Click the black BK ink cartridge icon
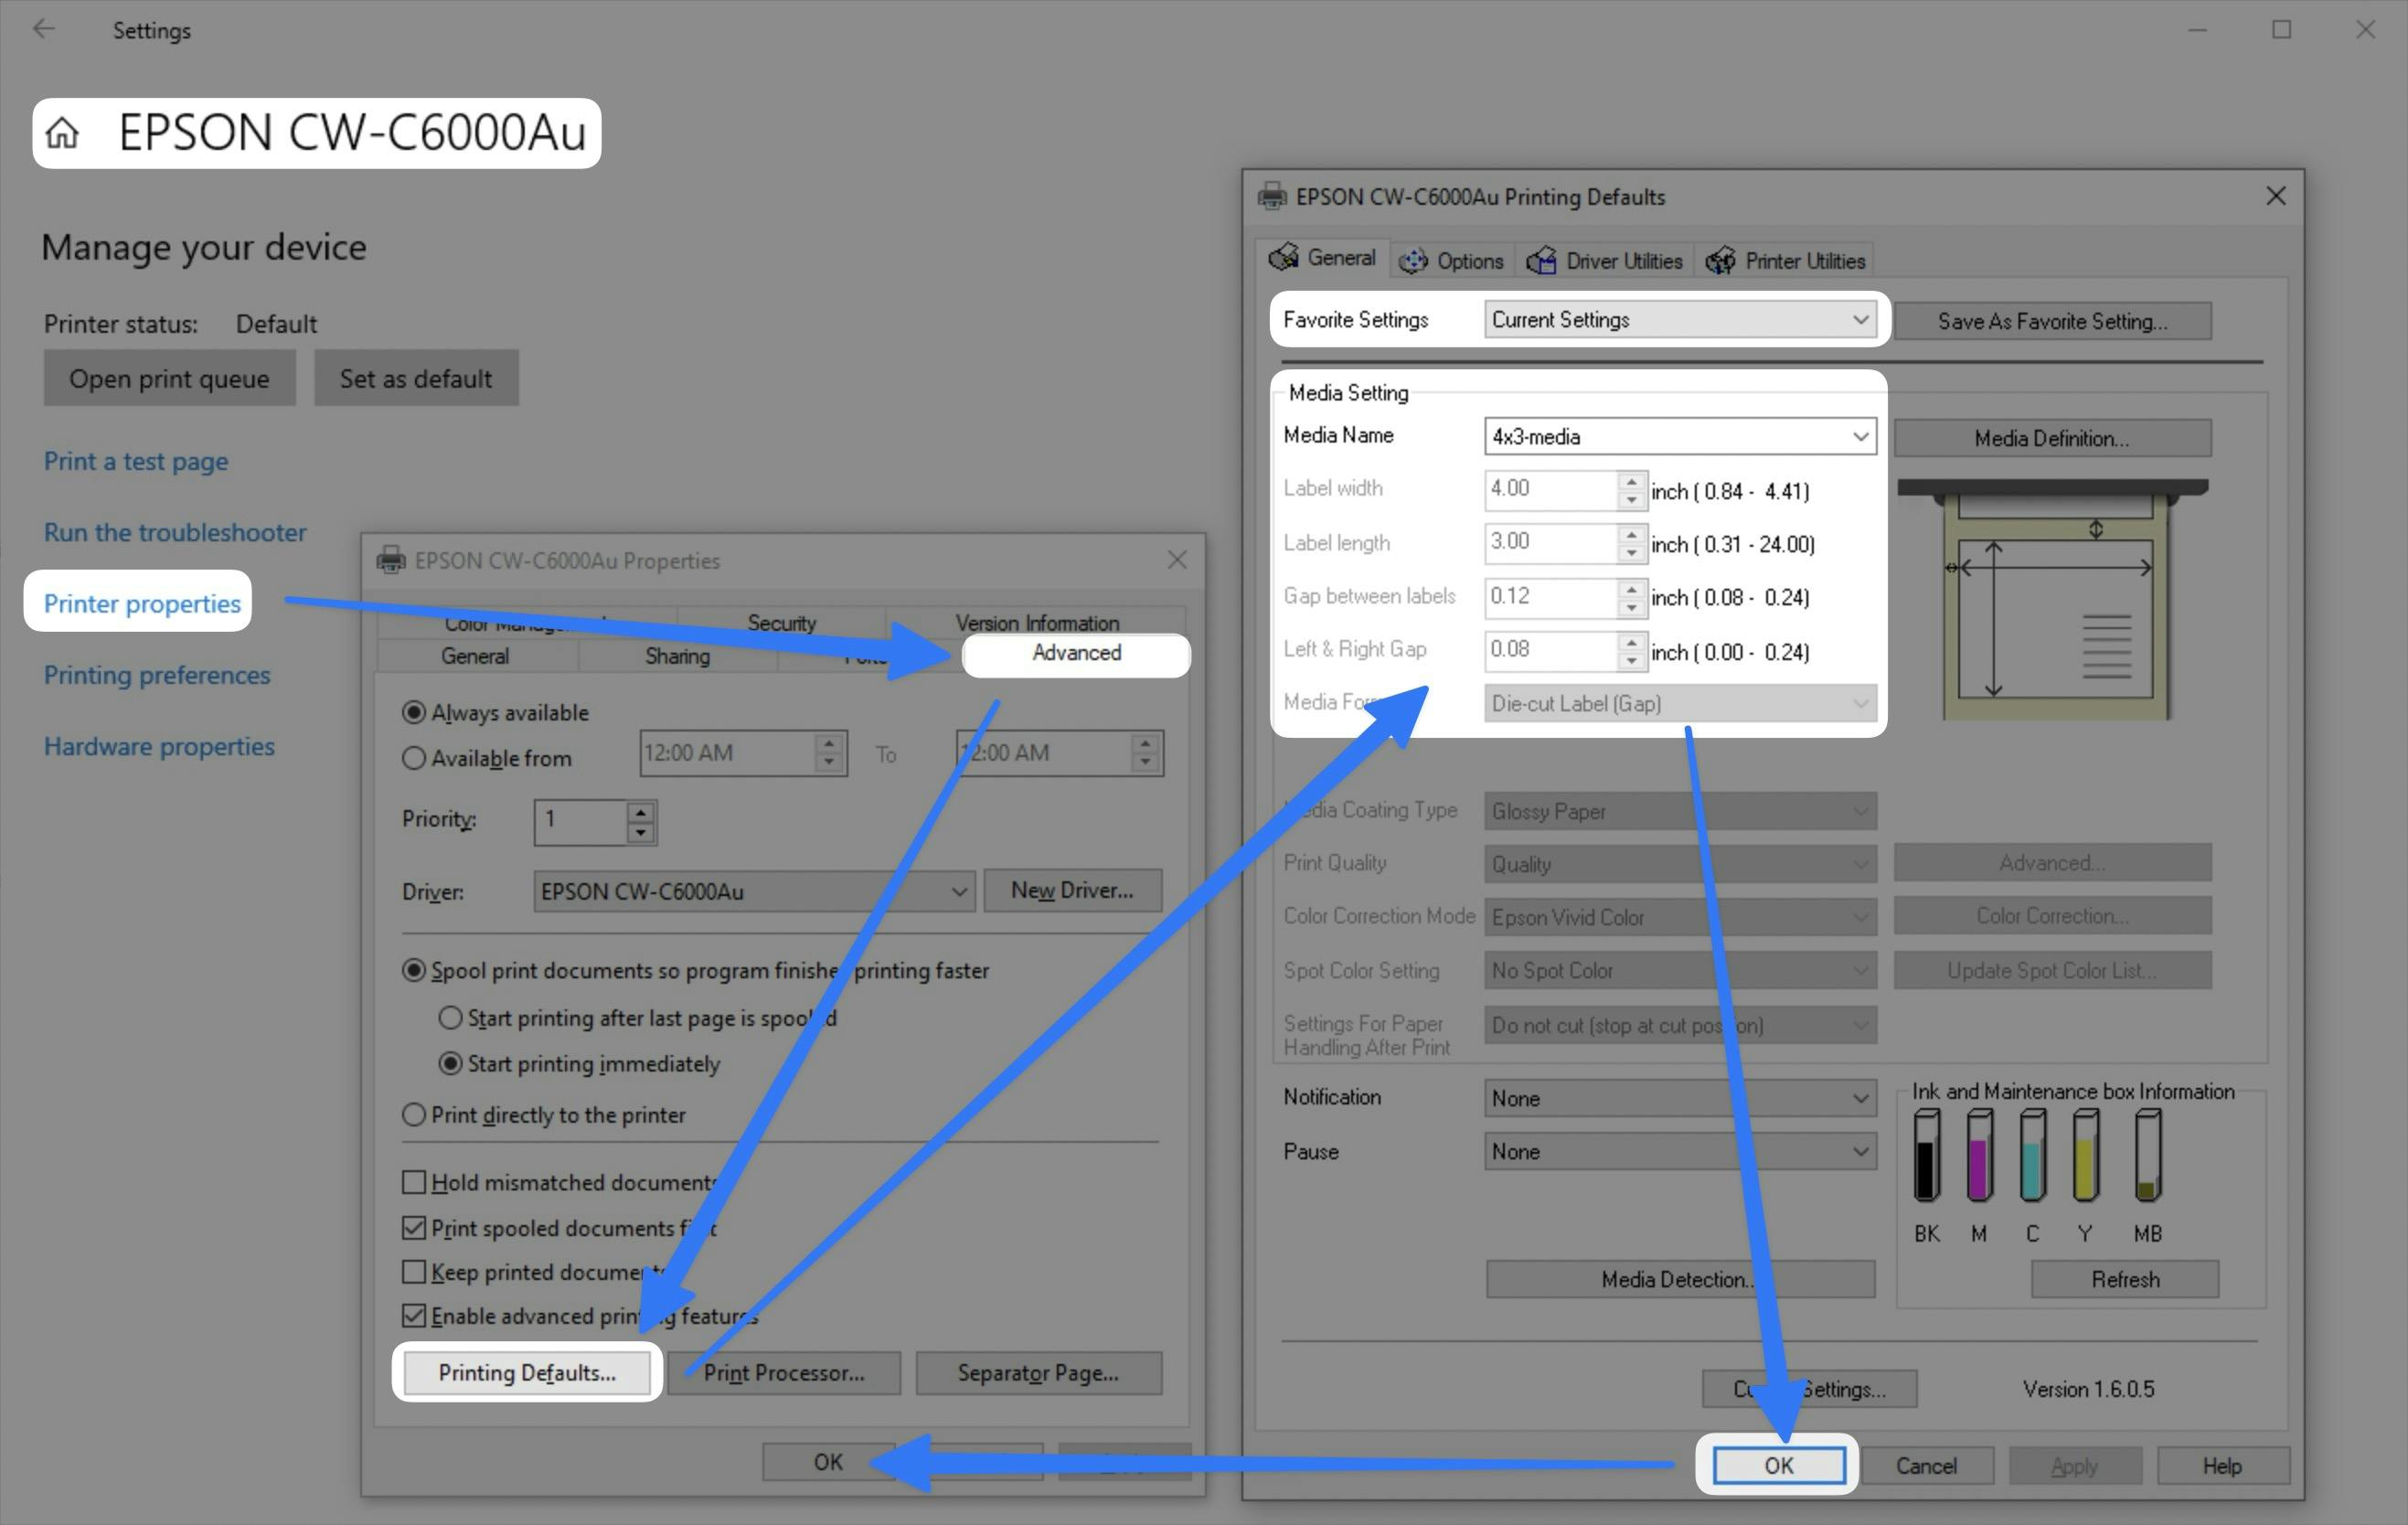The width and height of the screenshot is (2408, 1525). point(1926,1156)
